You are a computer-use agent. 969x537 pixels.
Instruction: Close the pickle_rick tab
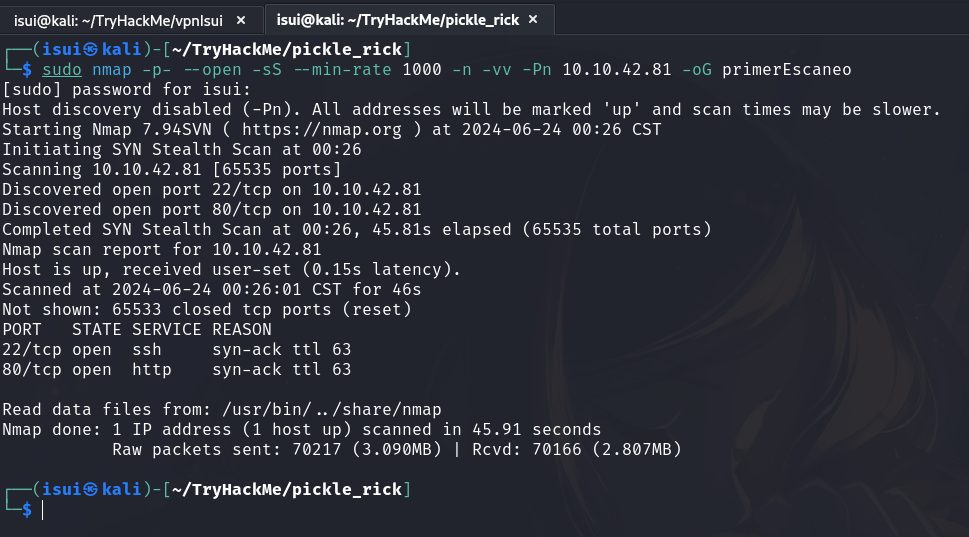coord(533,18)
